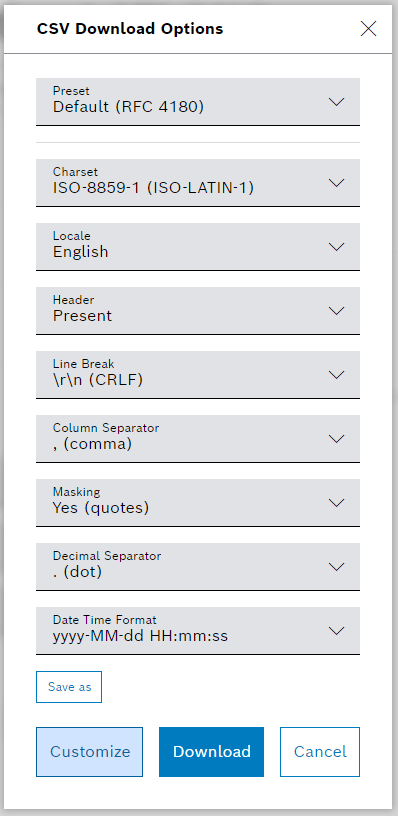This screenshot has width=398, height=816.
Task: Click the blue Download button
Action: [212, 752]
